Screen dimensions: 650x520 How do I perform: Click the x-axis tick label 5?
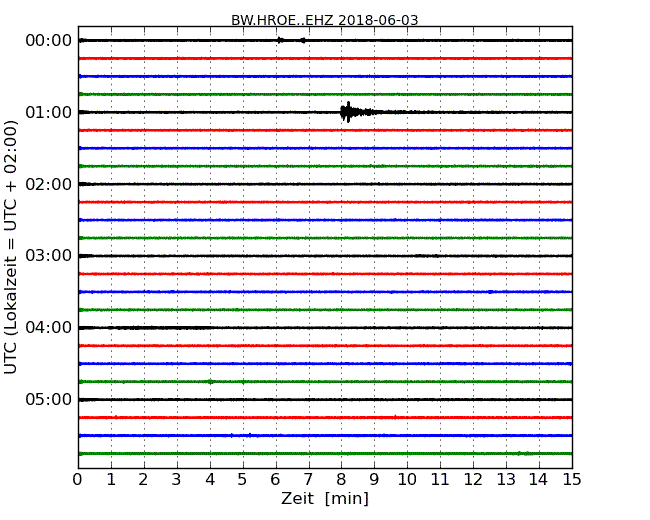[242, 480]
